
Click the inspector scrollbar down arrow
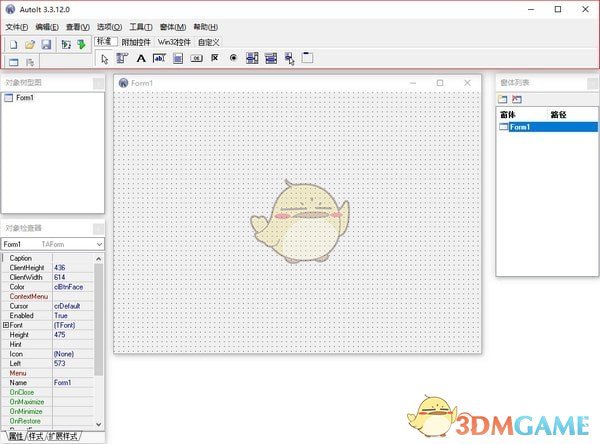99,424
